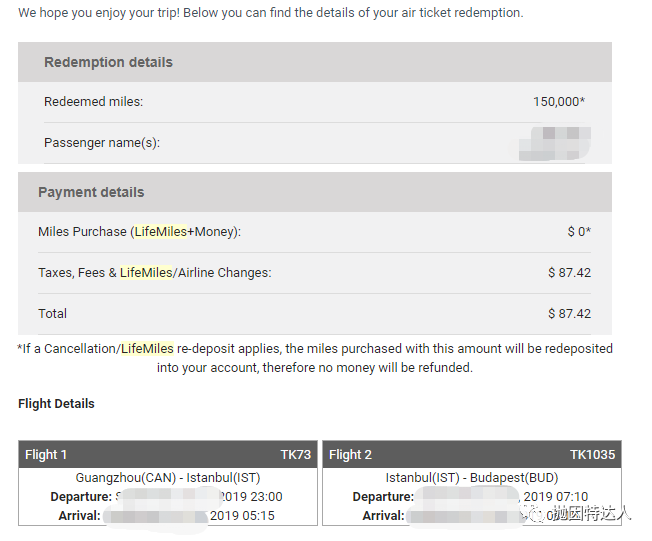Click the blurred passenger name
This screenshot has width=652, height=541.
point(553,143)
